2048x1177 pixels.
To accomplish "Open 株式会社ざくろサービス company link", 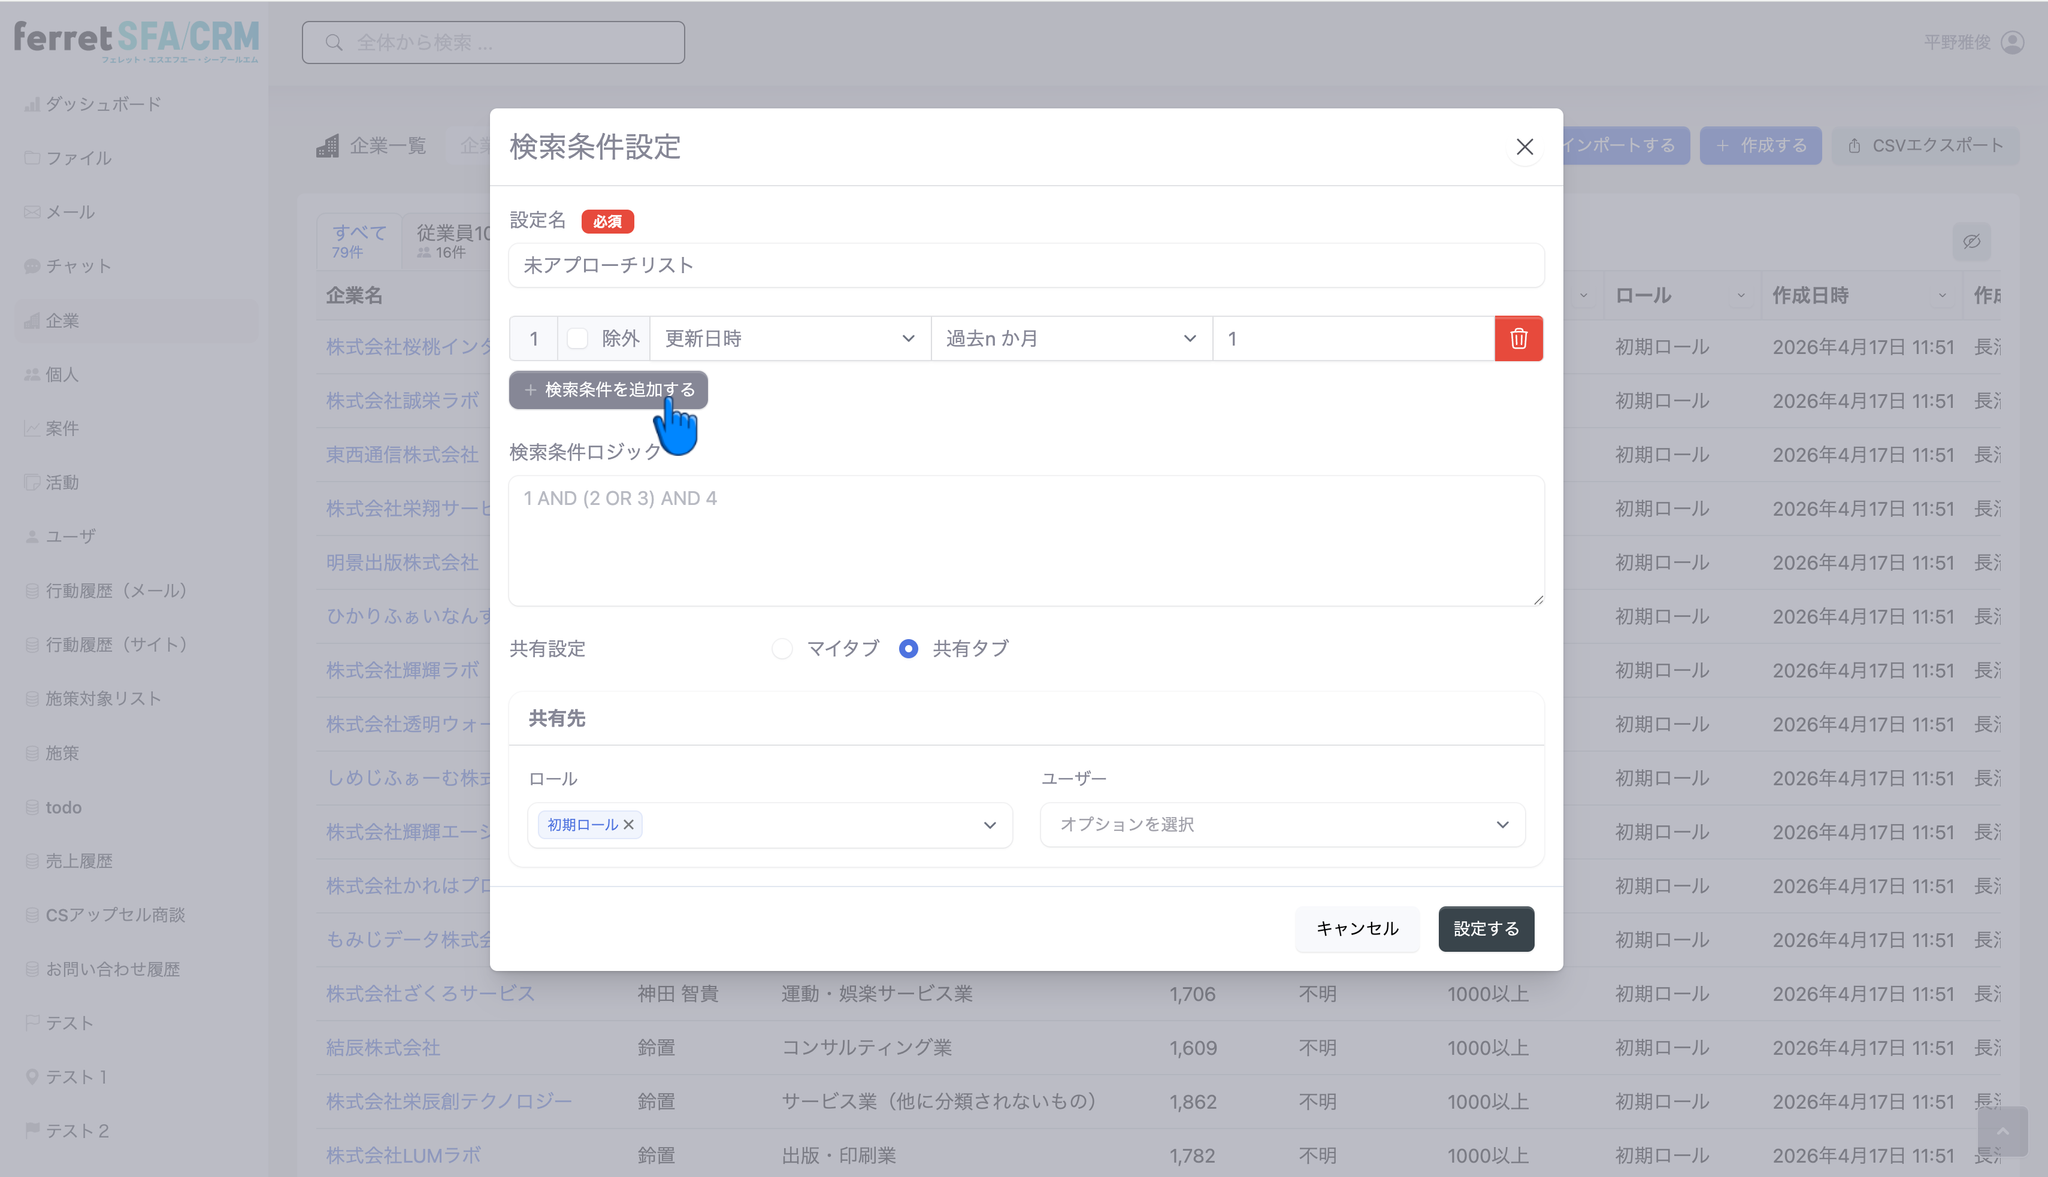I will (x=430, y=994).
